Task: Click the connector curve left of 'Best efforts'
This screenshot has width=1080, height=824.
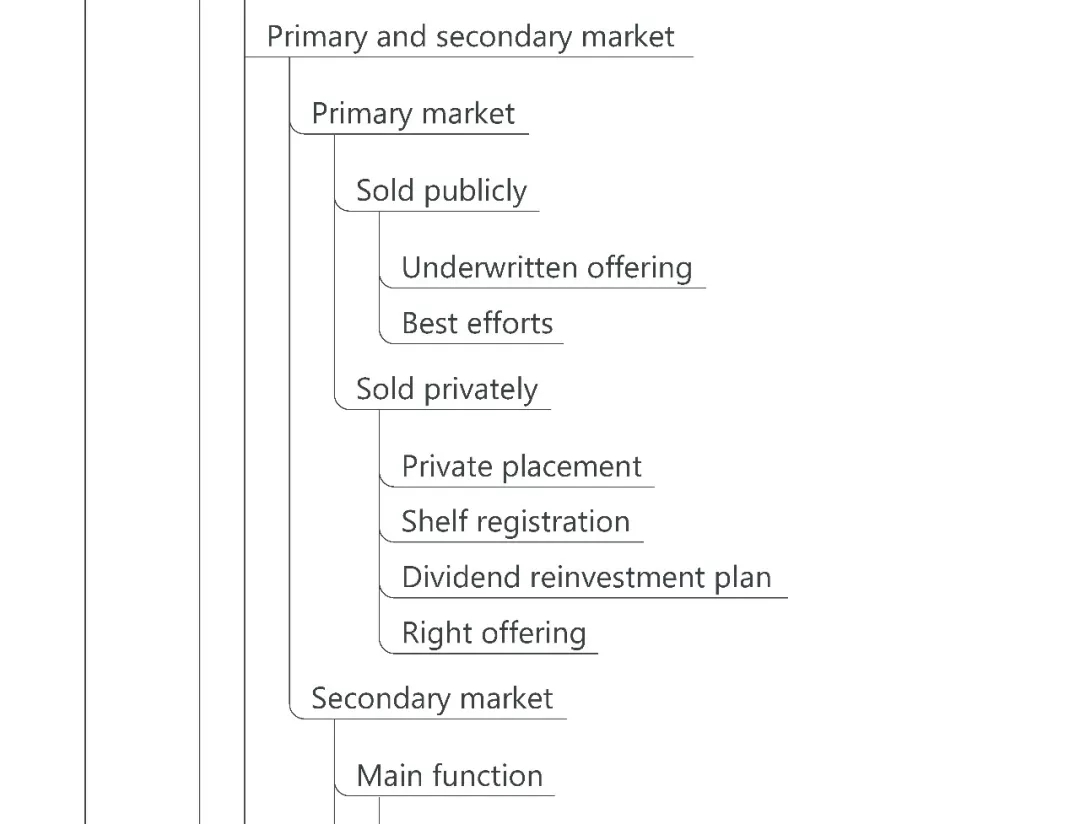Action: (x=385, y=337)
